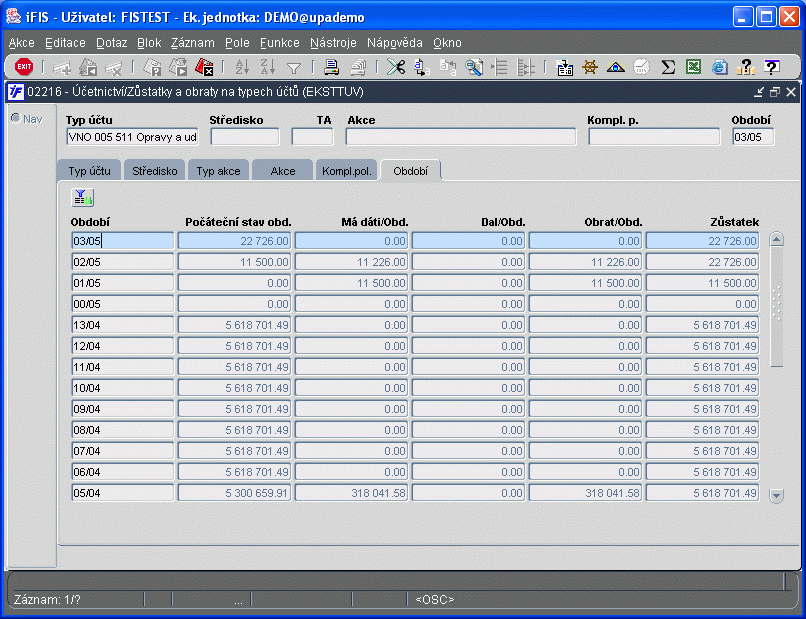Open the Nástroje menu

[x=333, y=43]
